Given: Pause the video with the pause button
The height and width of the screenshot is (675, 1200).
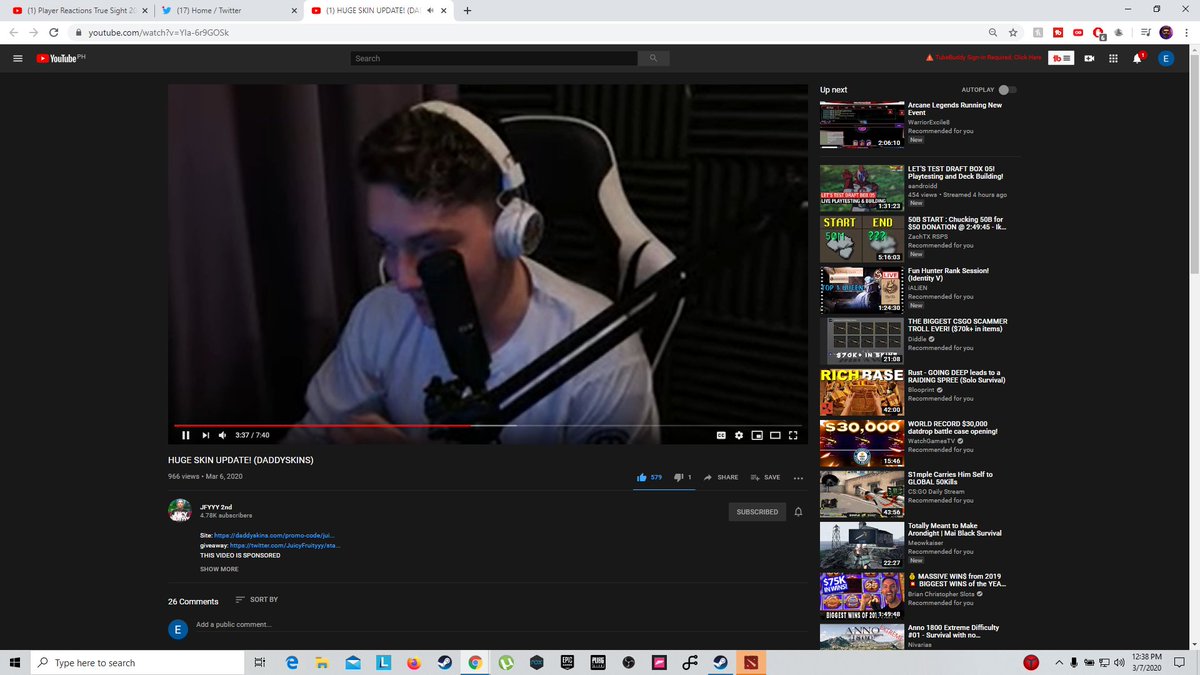Looking at the screenshot, I should (186, 435).
